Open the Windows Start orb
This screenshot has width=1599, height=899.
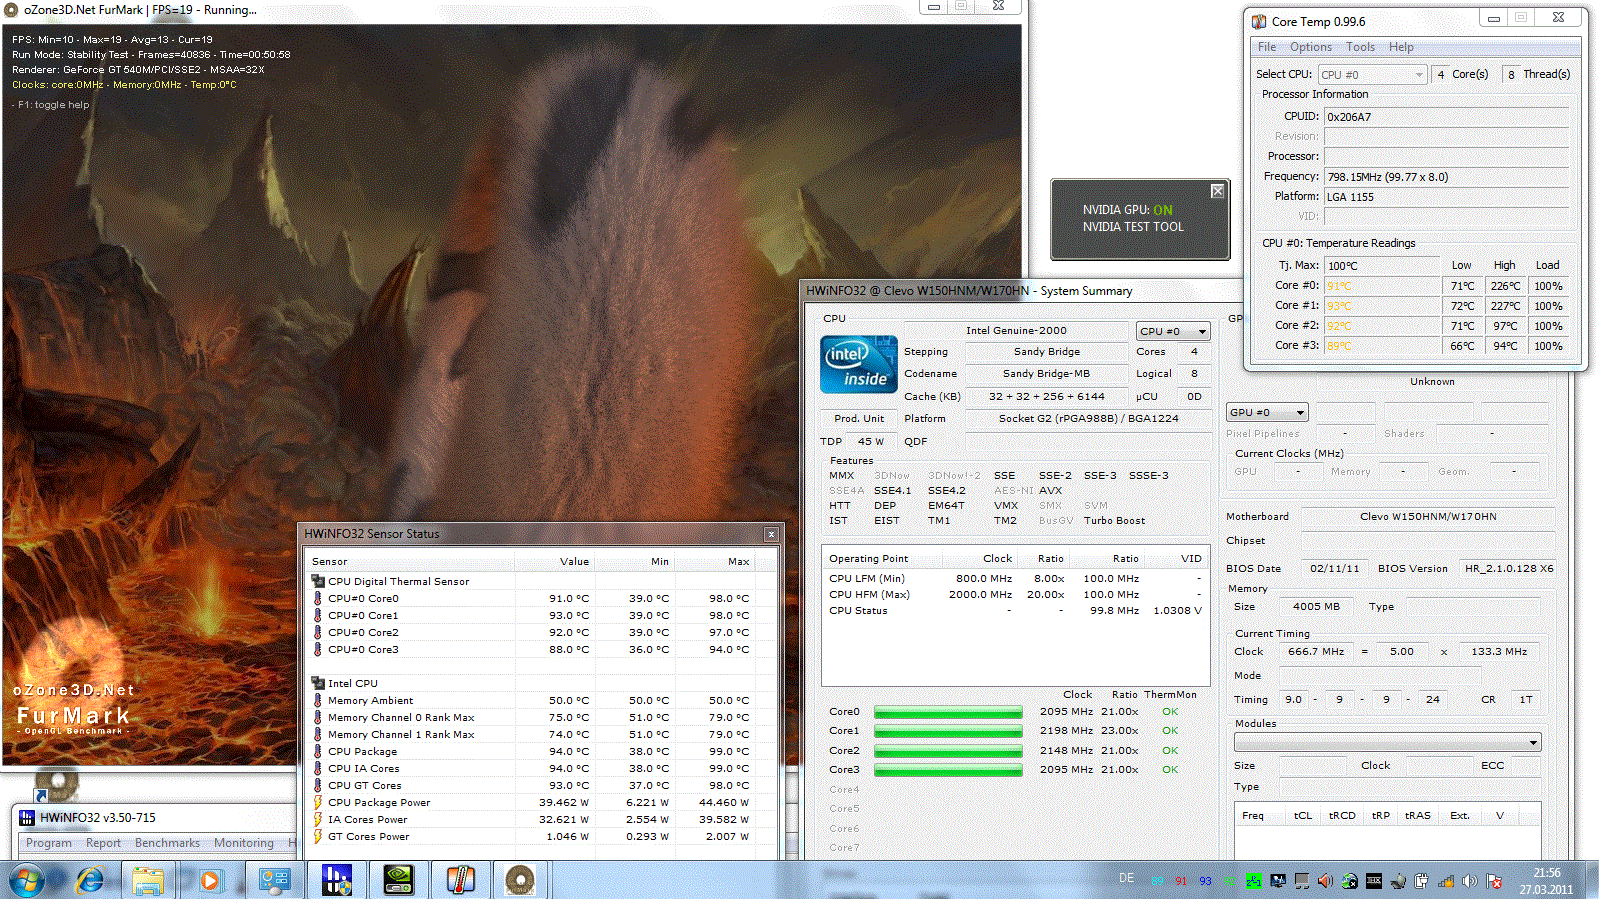point(27,880)
